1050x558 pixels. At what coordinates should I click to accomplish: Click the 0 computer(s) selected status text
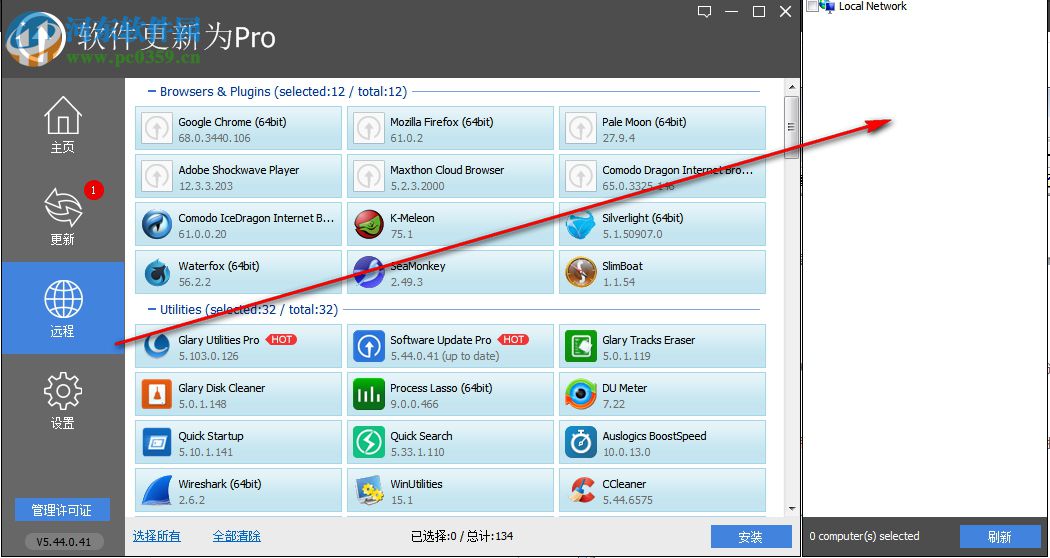864,536
